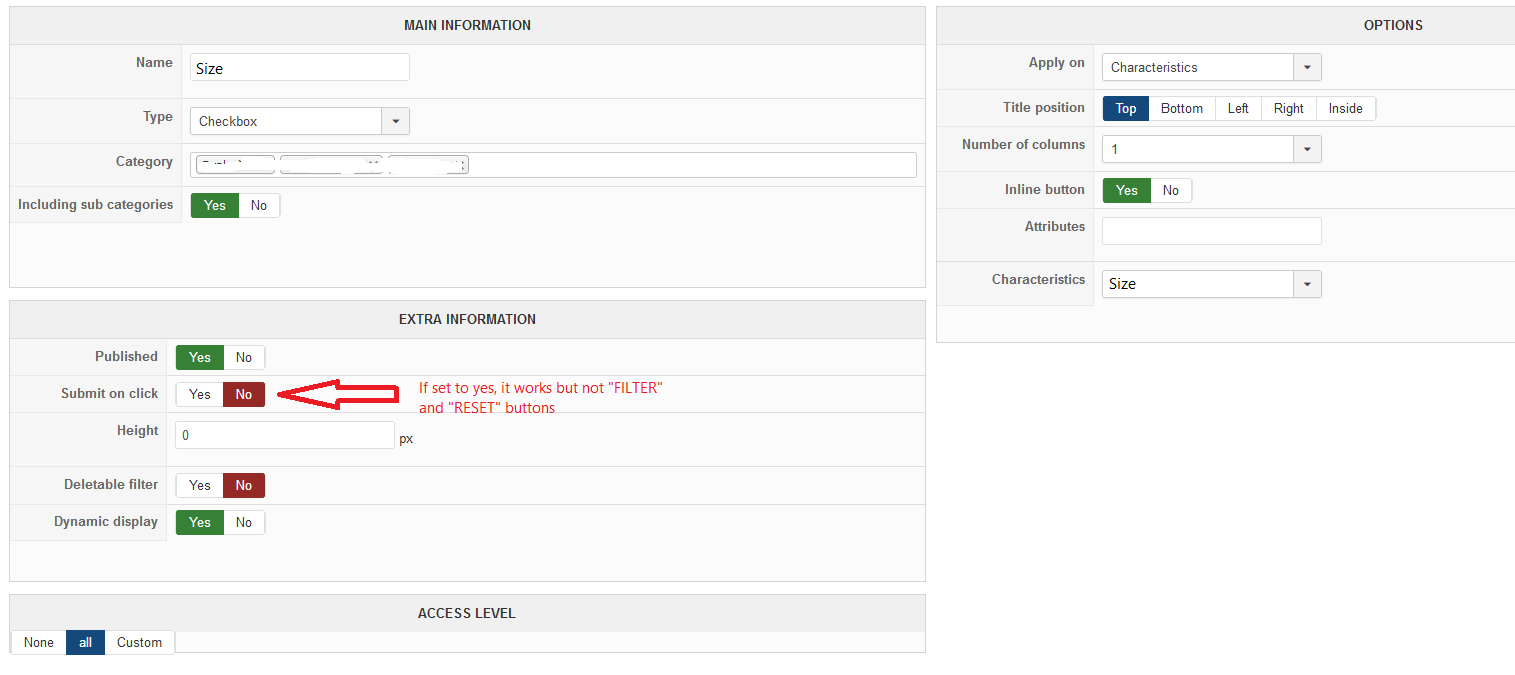Select Bottom title position
This screenshot has height=675, width=1515.
[x=1182, y=108]
